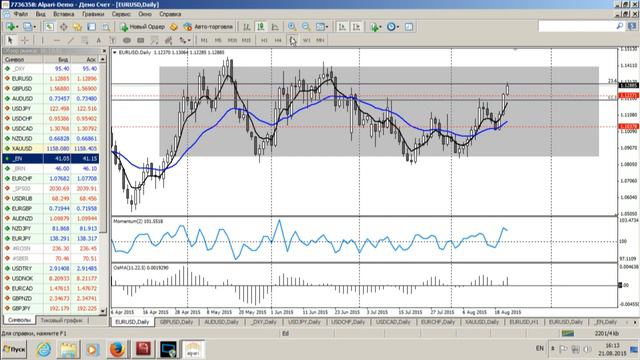
Task: Click the Новый Ордер button
Action: pyautogui.click(x=142, y=27)
